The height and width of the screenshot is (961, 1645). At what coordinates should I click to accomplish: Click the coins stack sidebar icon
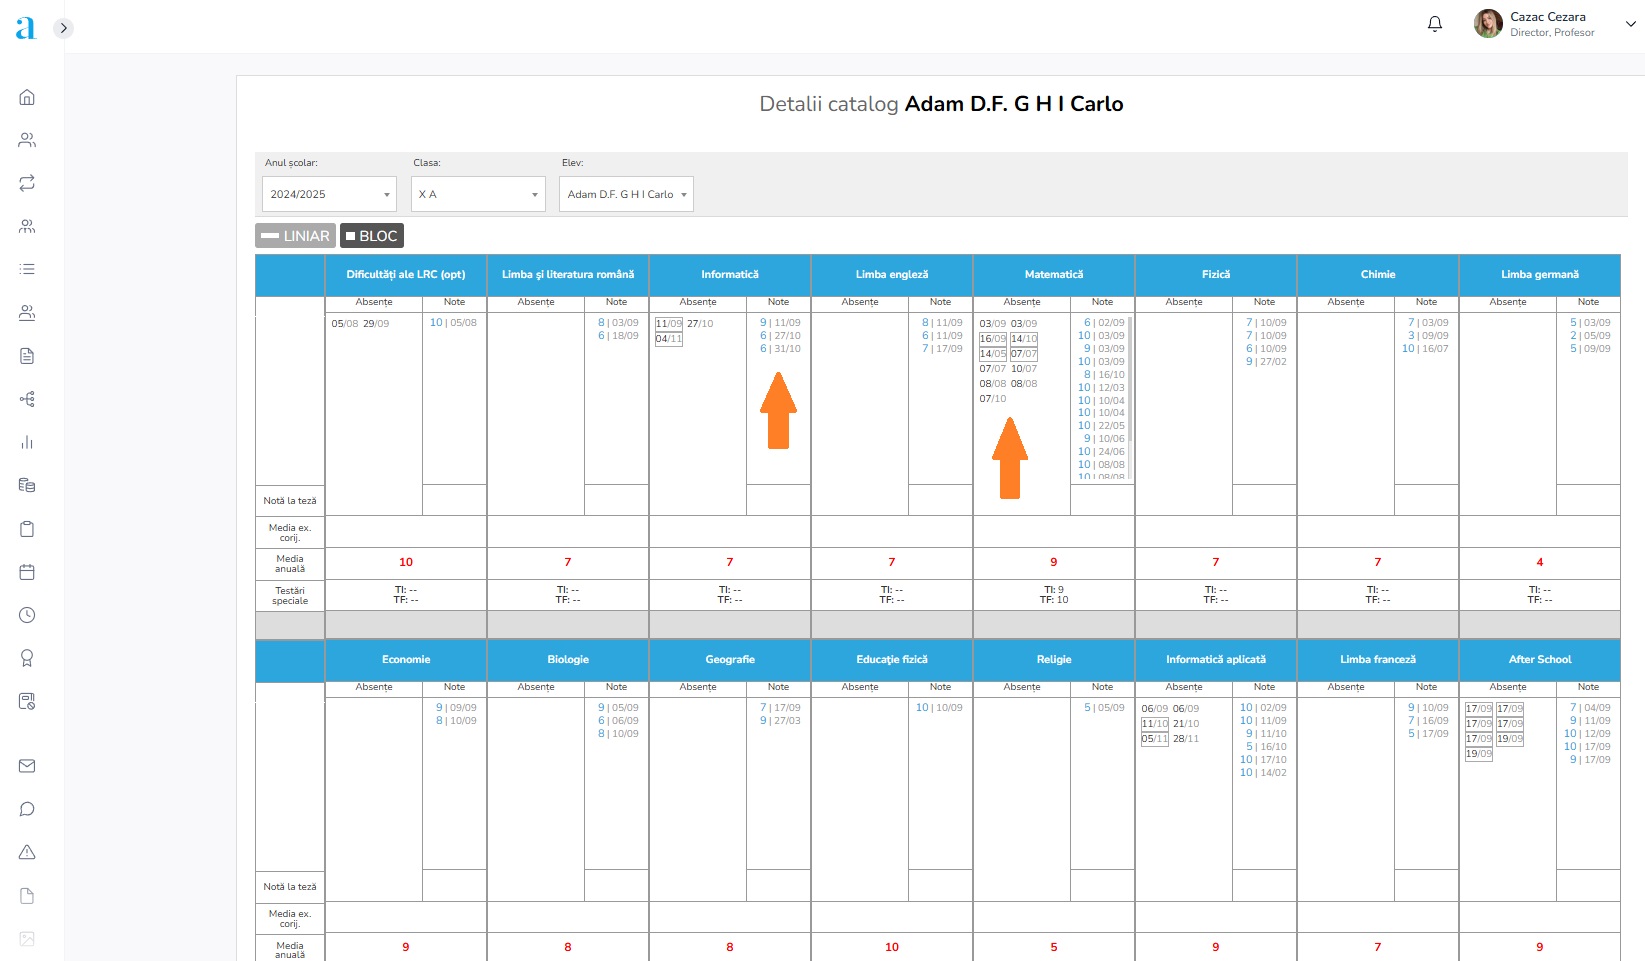coord(27,485)
